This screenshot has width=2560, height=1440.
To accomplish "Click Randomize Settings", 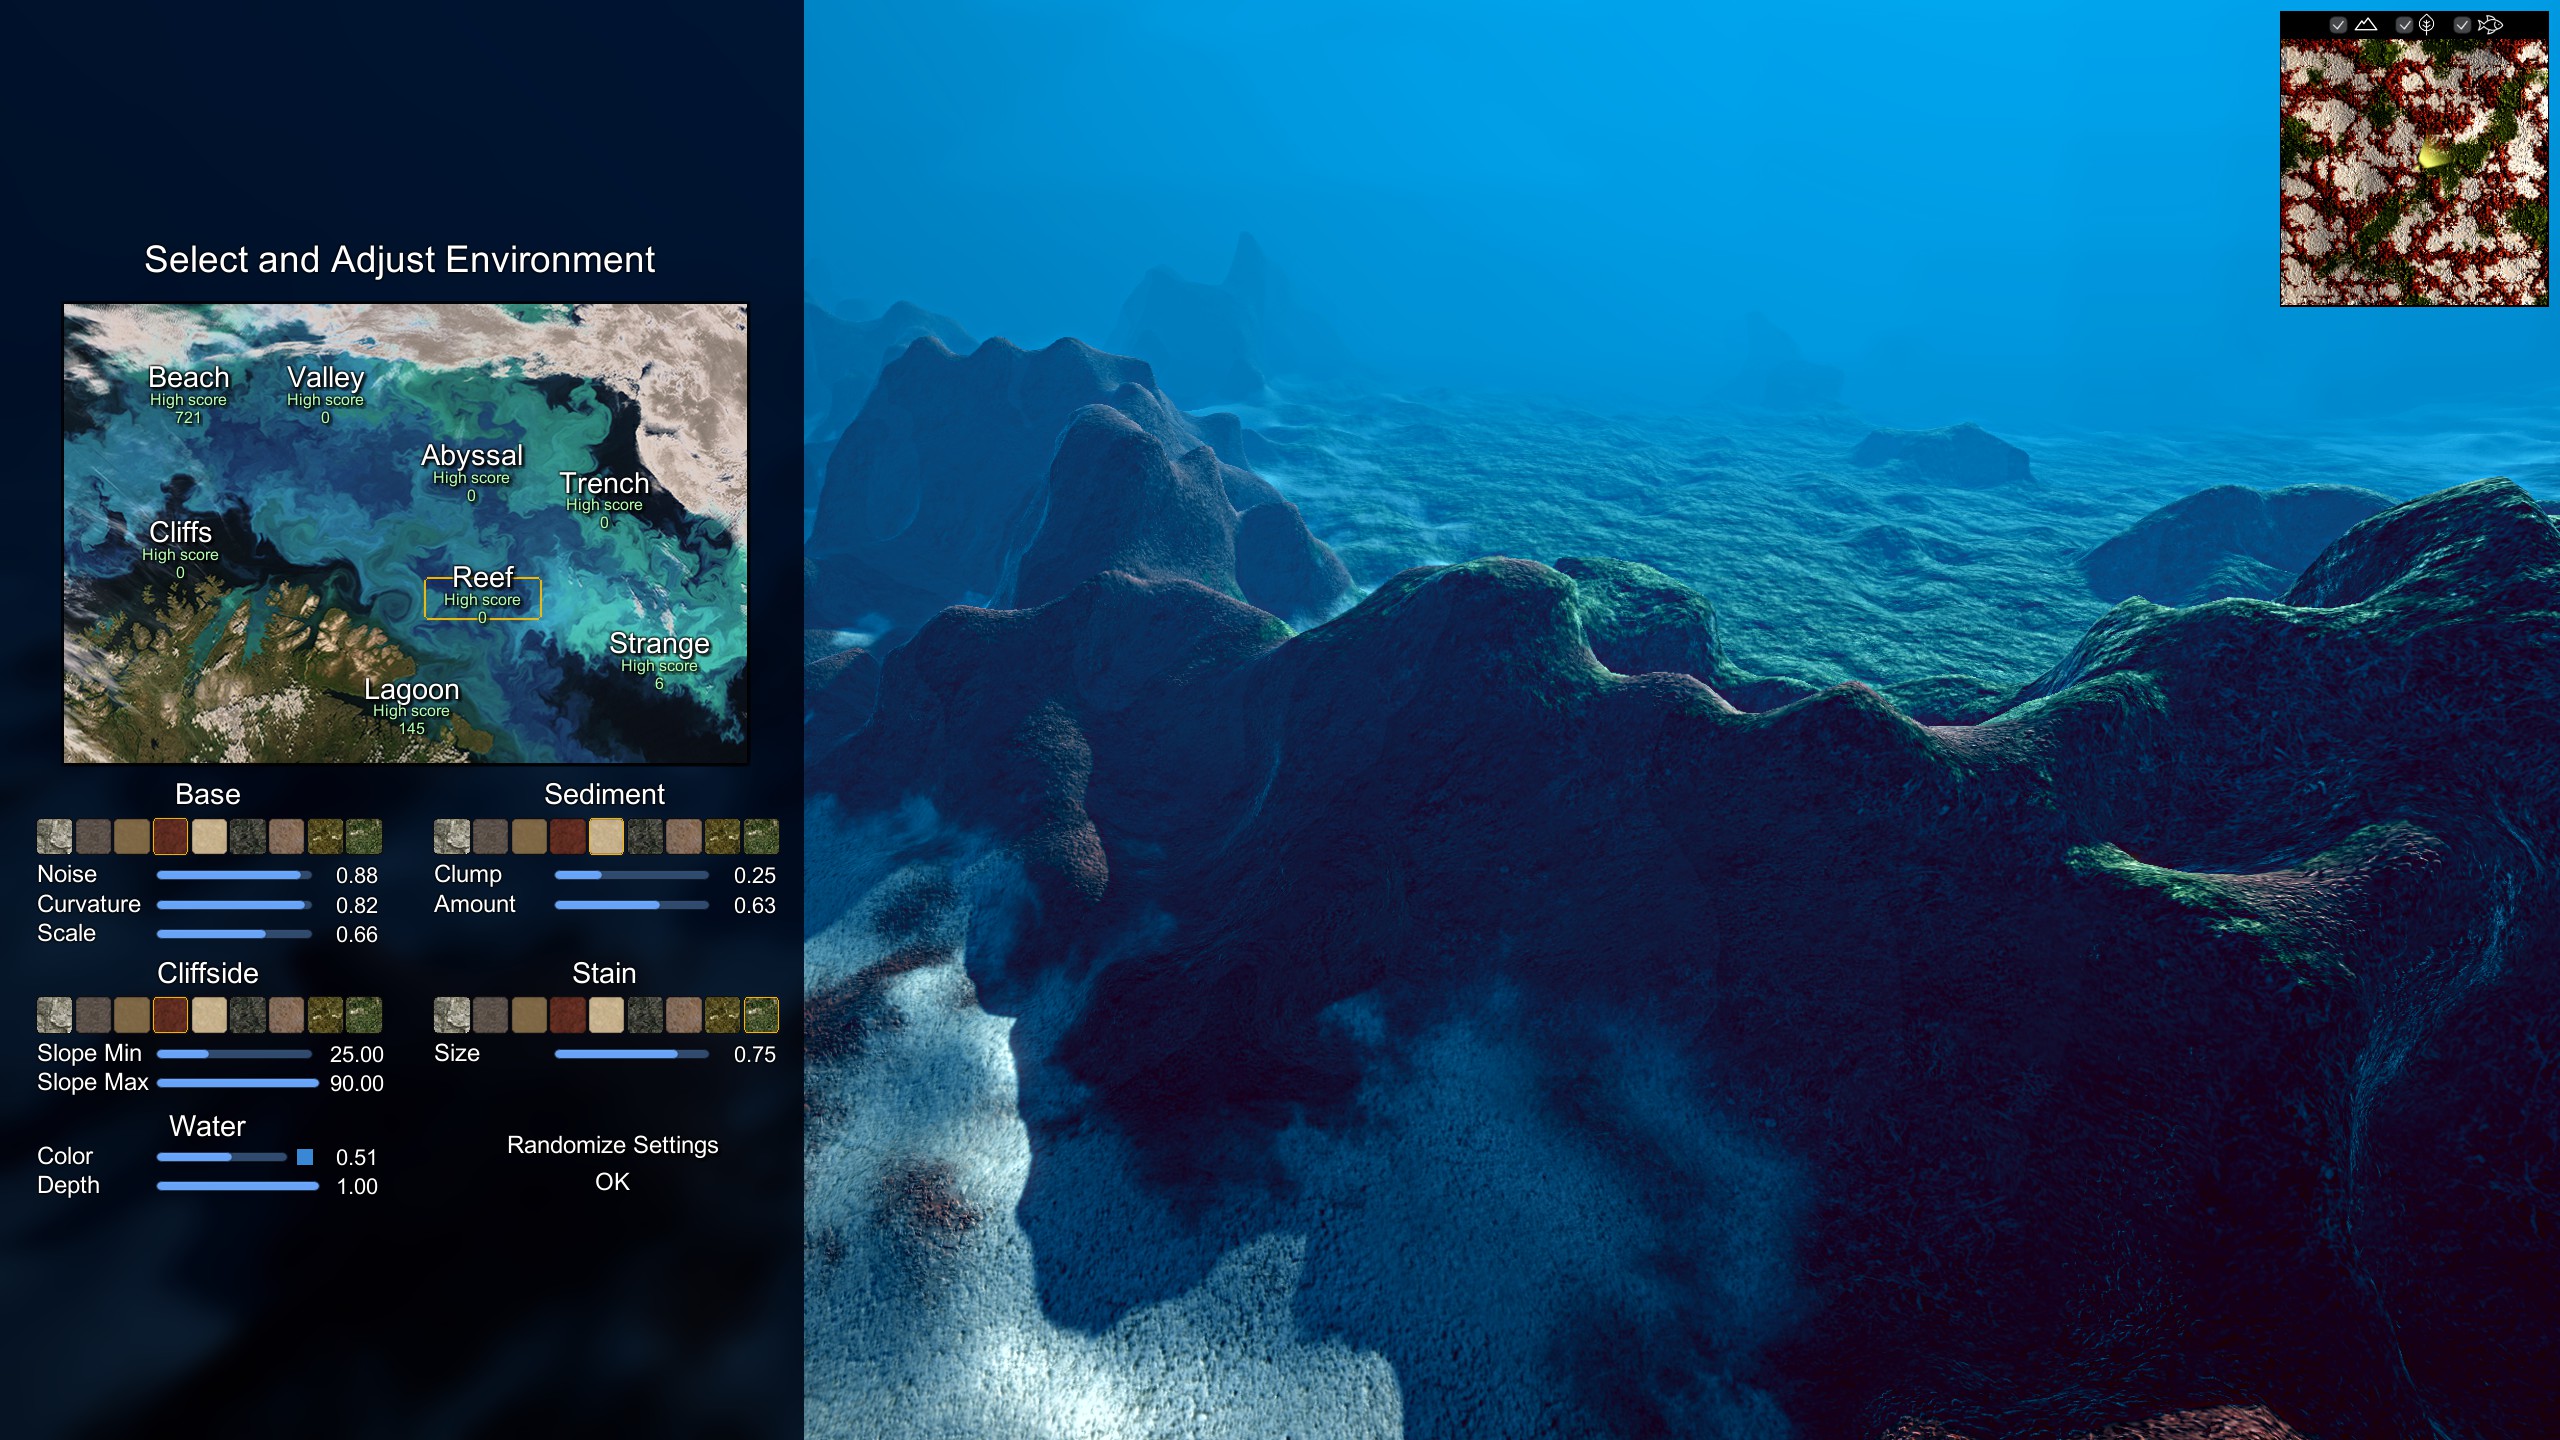I will pyautogui.click(x=612, y=1145).
